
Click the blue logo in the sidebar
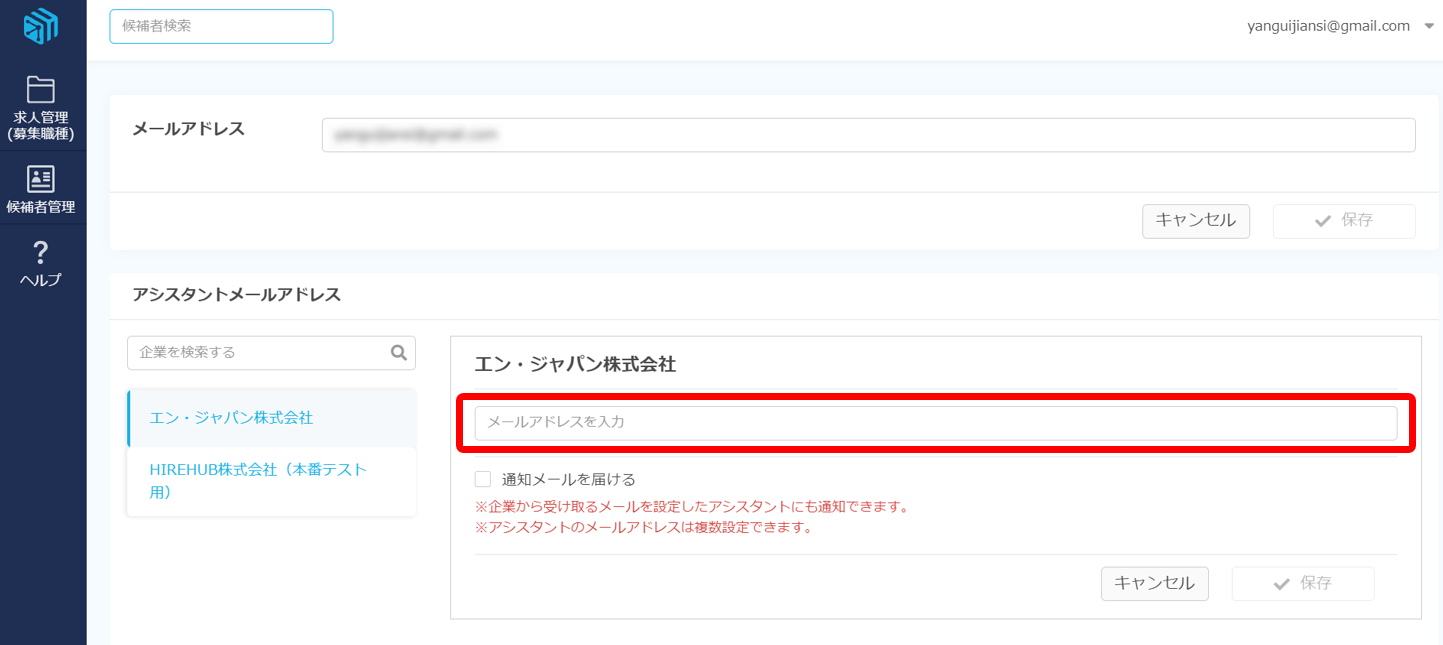[x=41, y=27]
